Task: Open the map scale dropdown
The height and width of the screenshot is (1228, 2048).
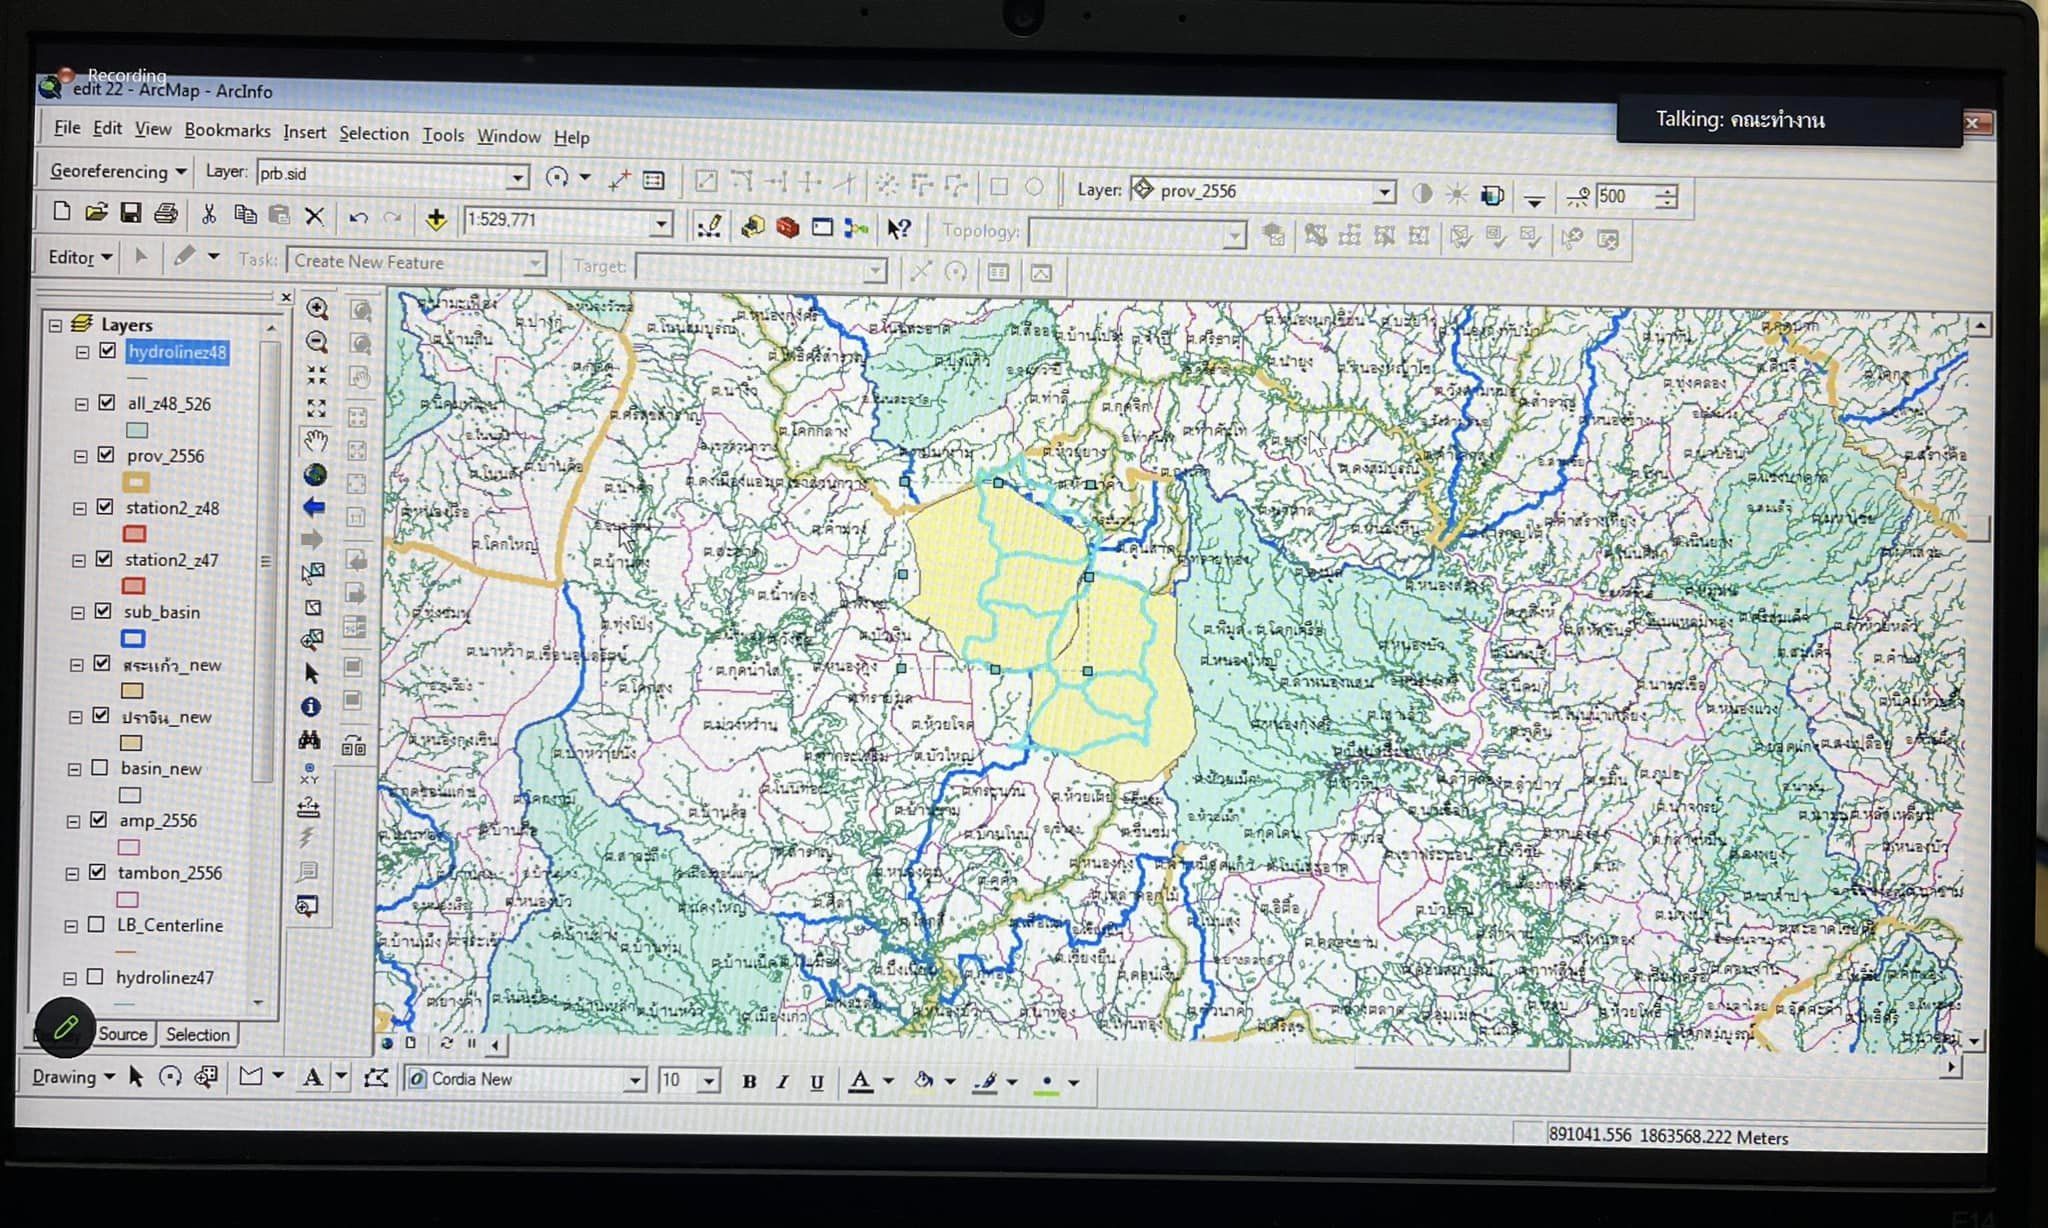Action: pyautogui.click(x=661, y=224)
